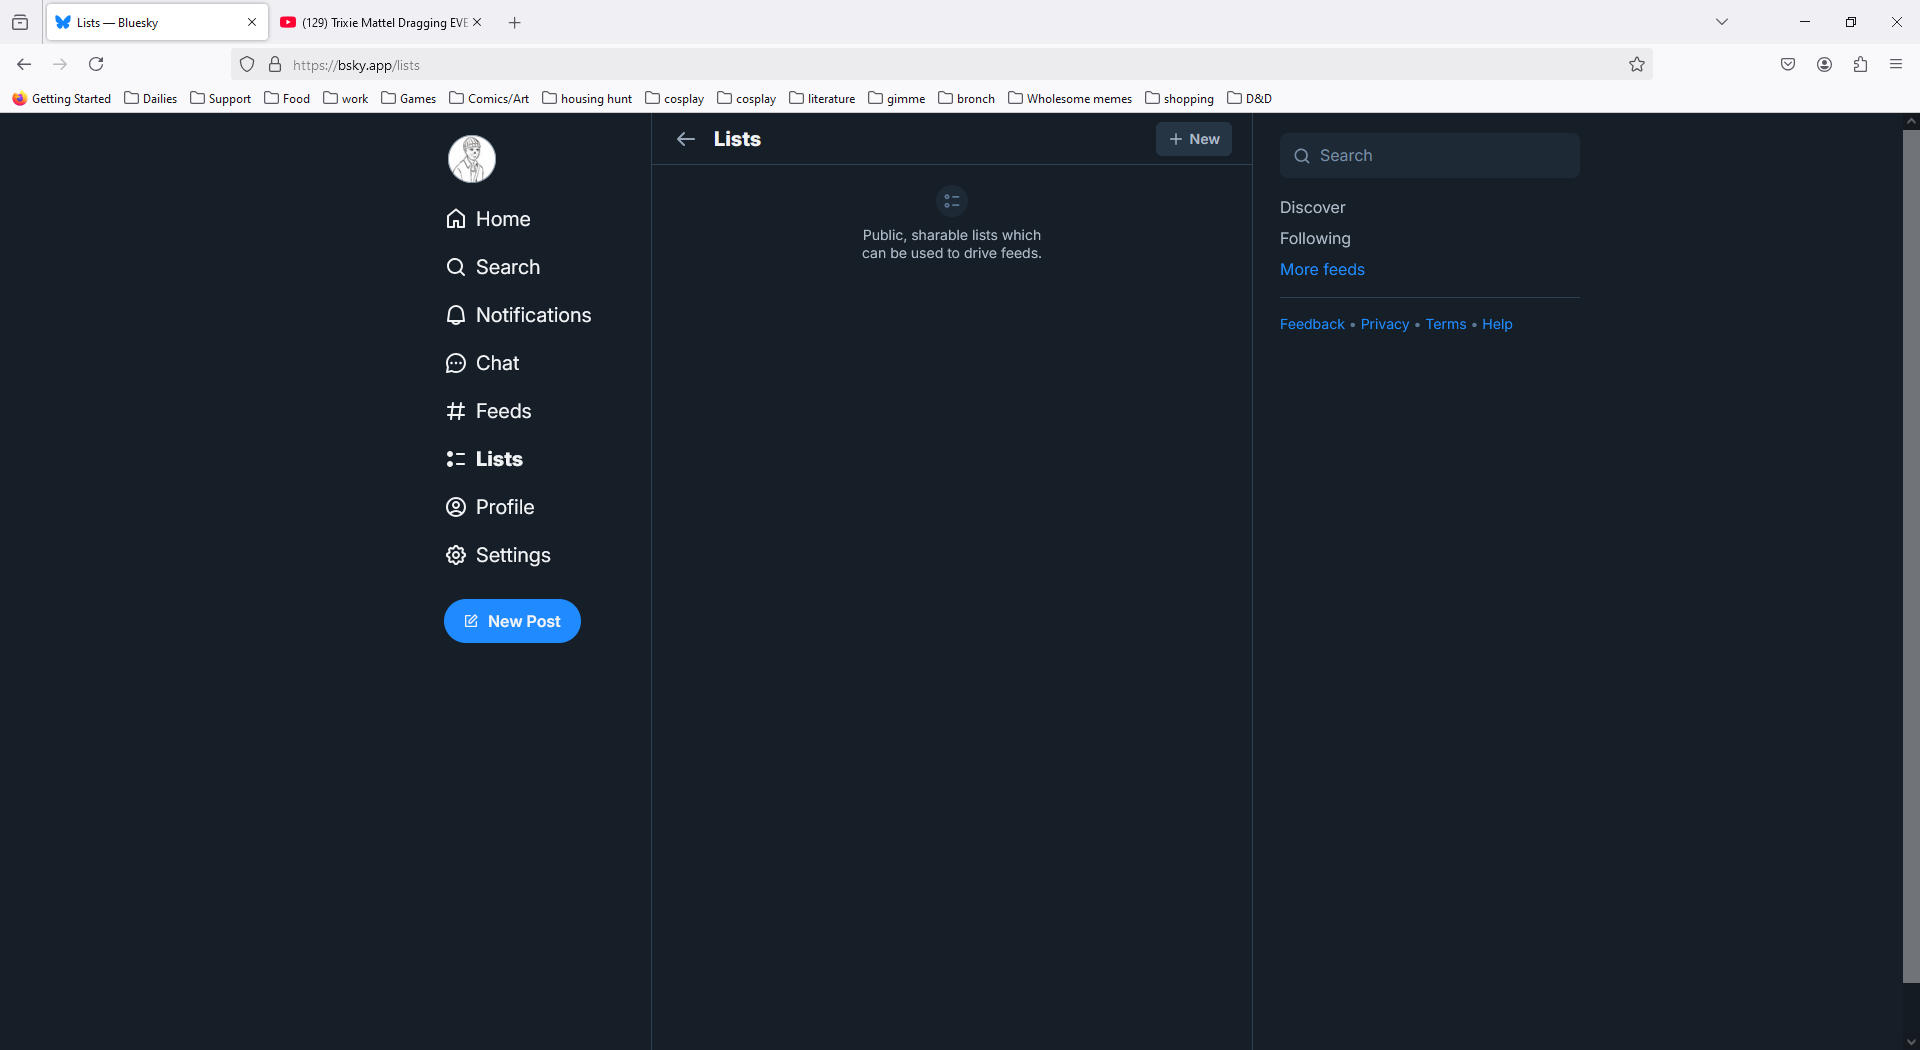Image resolution: width=1920 pixels, height=1050 pixels.
Task: Click the More feeds link
Action: (x=1322, y=269)
